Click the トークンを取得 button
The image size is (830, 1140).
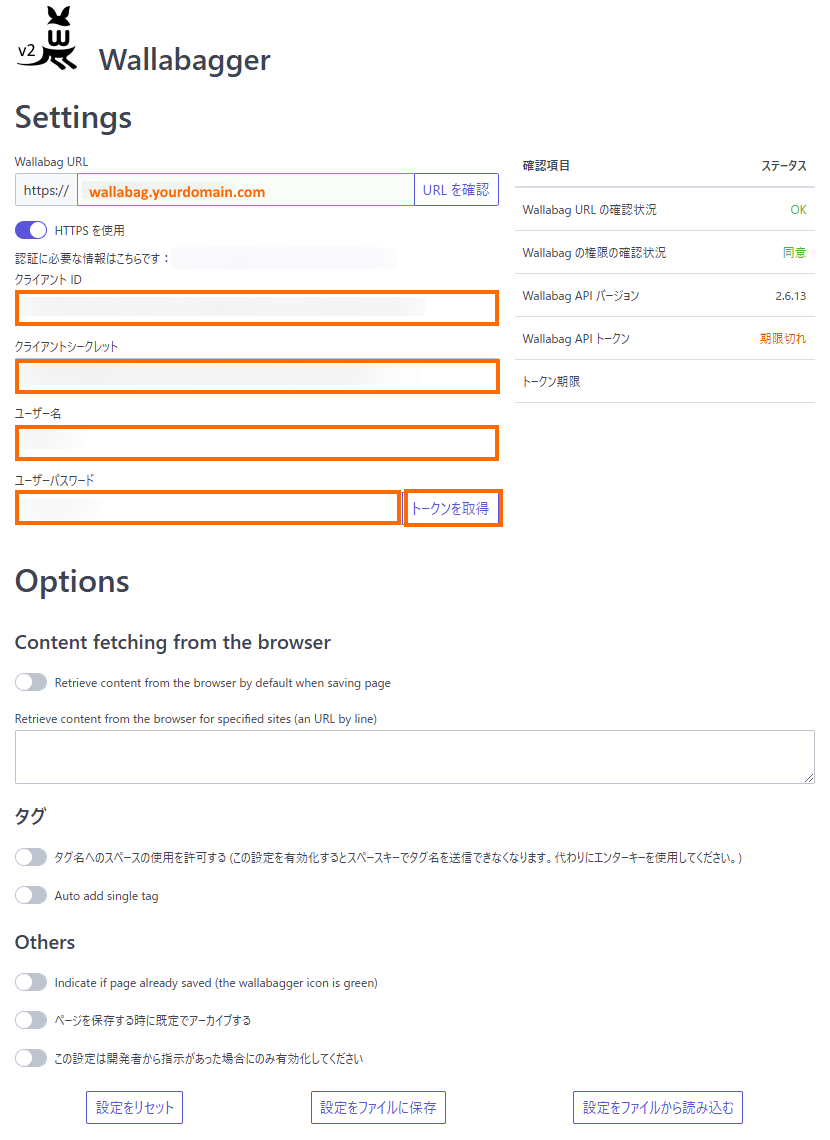(x=452, y=508)
